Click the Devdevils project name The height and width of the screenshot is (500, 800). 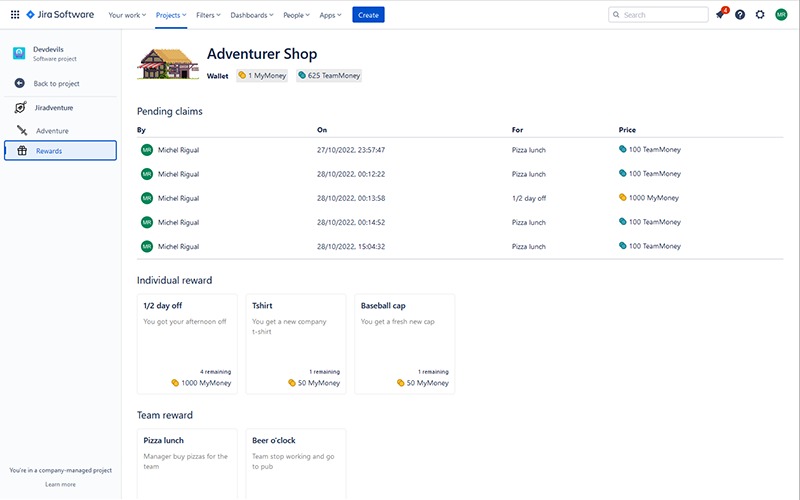pos(48,49)
